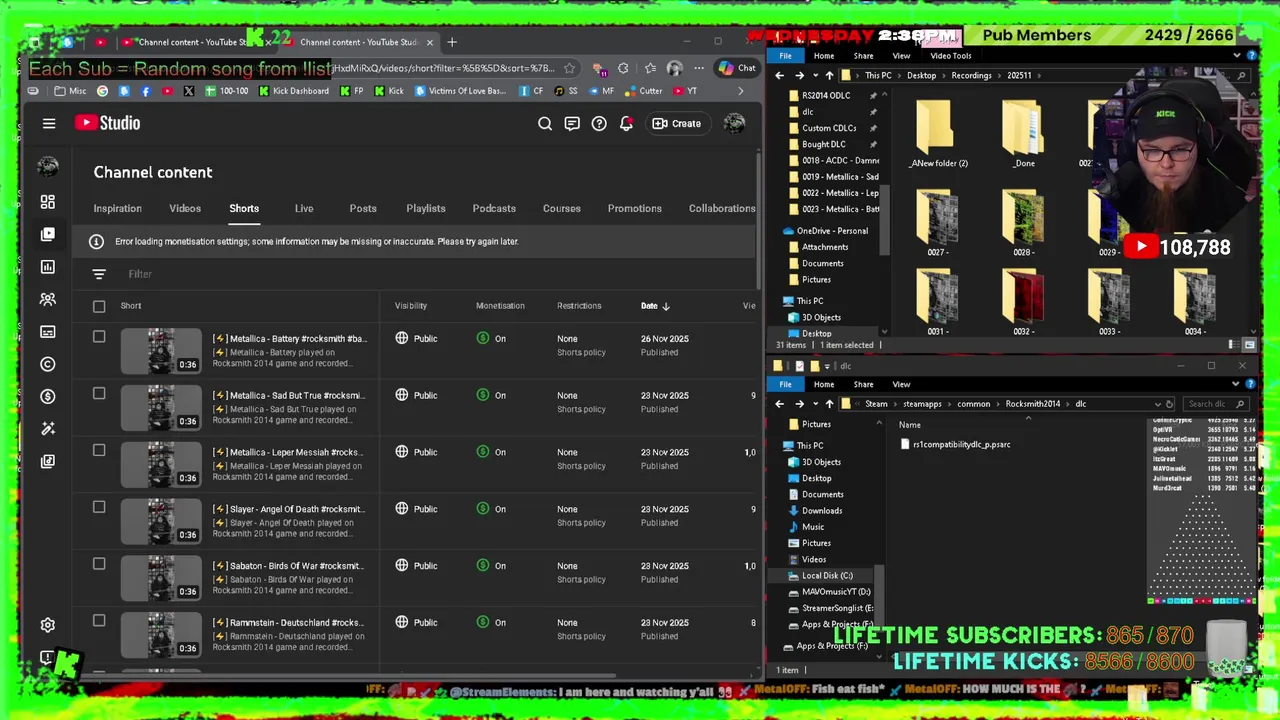The image size is (1280, 720).
Task: Open the account avatar in Studio header
Action: 734,123
